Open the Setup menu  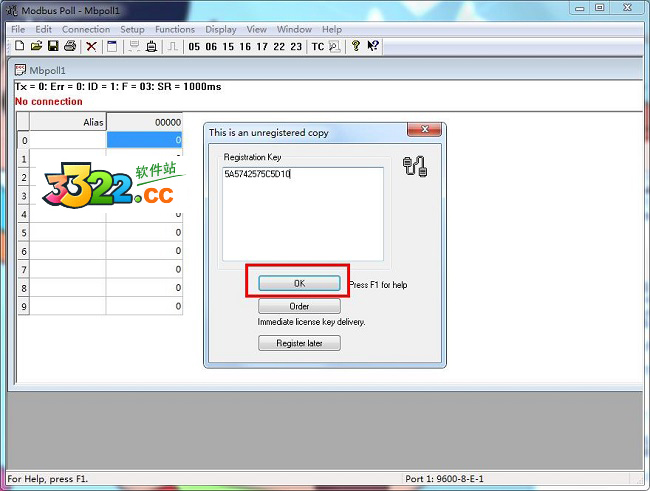click(132, 29)
